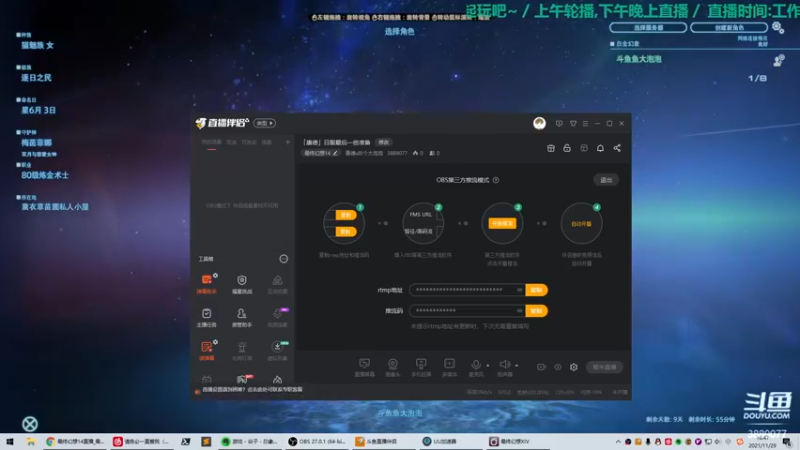This screenshot has width=800, height=450.
Task: Open the mode selector pill beside logo
Action: tap(264, 123)
